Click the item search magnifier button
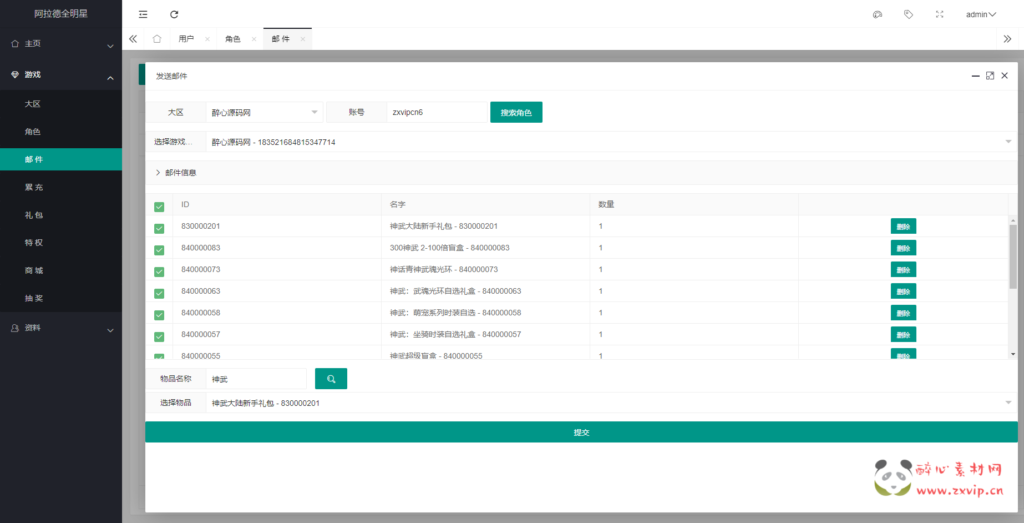This screenshot has height=523, width=1024. coord(331,379)
